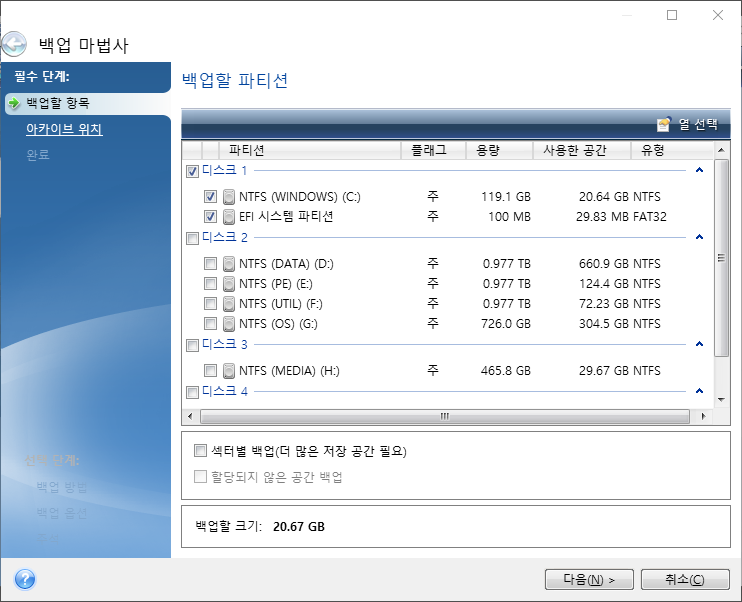Open the help question mark icon

coord(25,579)
